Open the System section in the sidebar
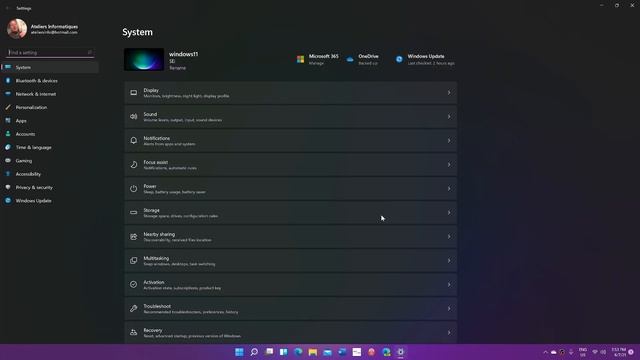 [x=49, y=67]
